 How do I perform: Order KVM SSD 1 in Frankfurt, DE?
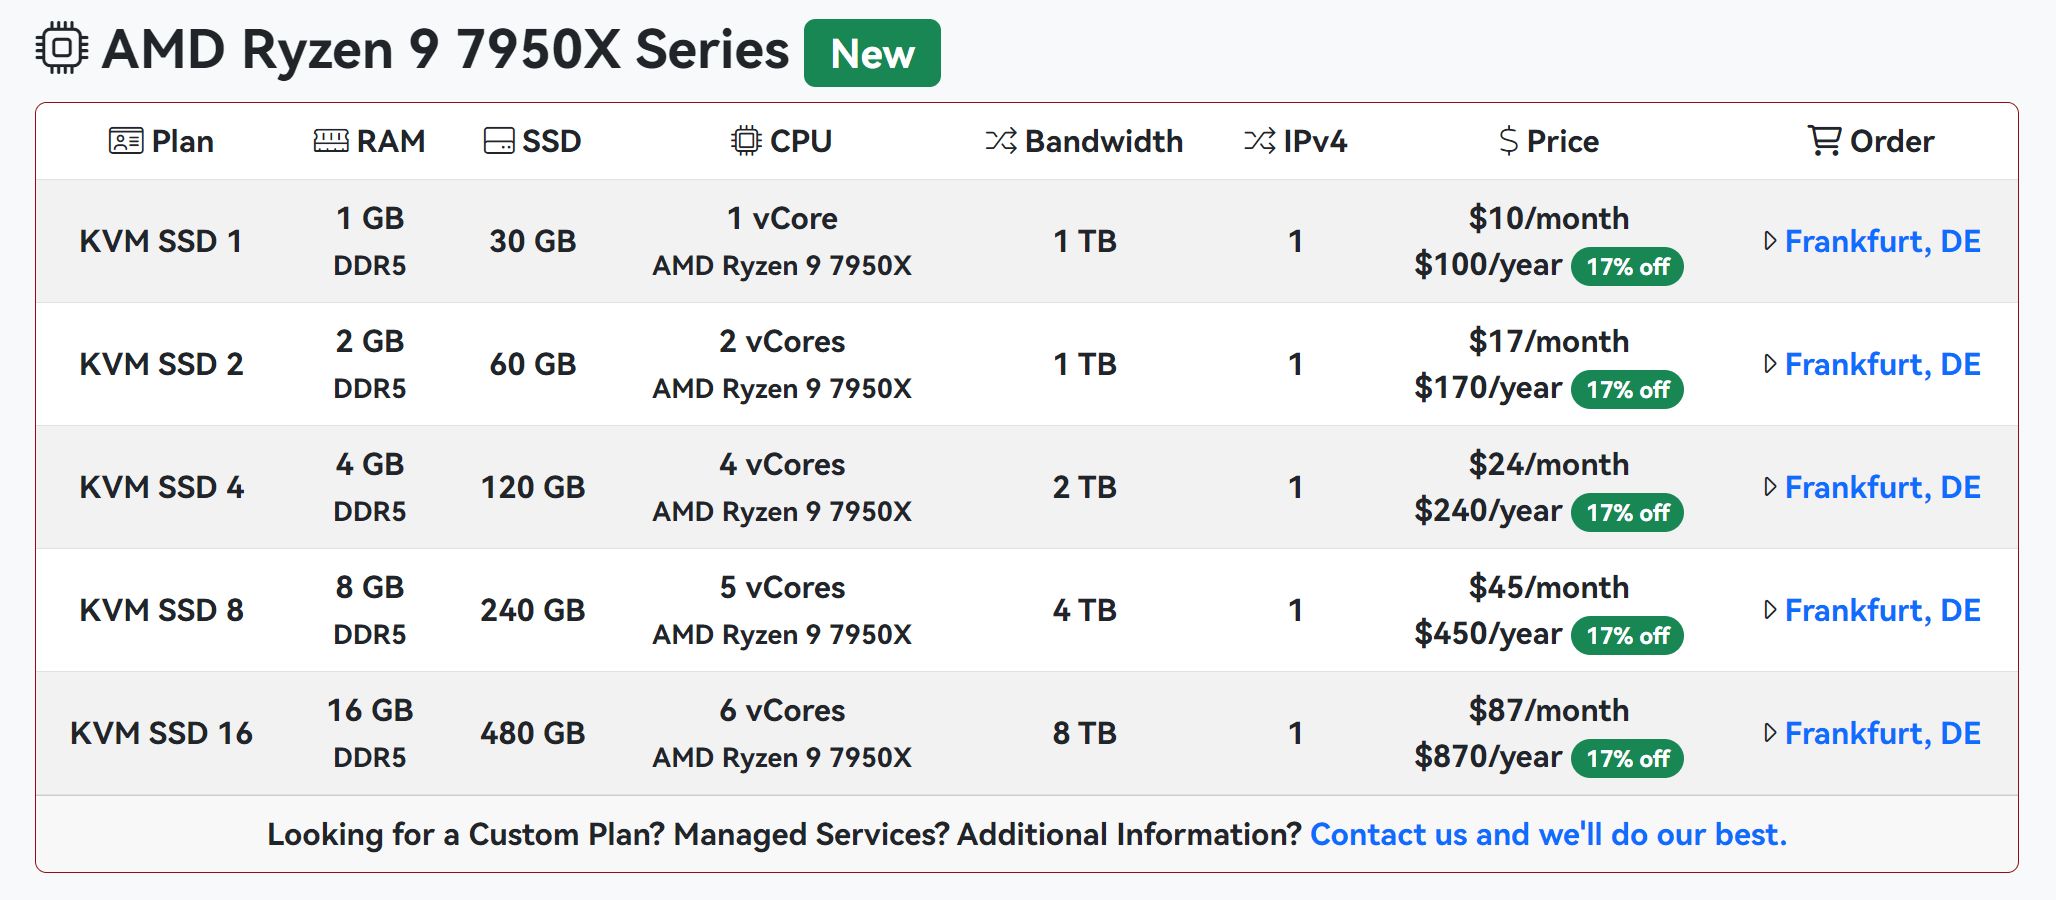tap(1883, 242)
